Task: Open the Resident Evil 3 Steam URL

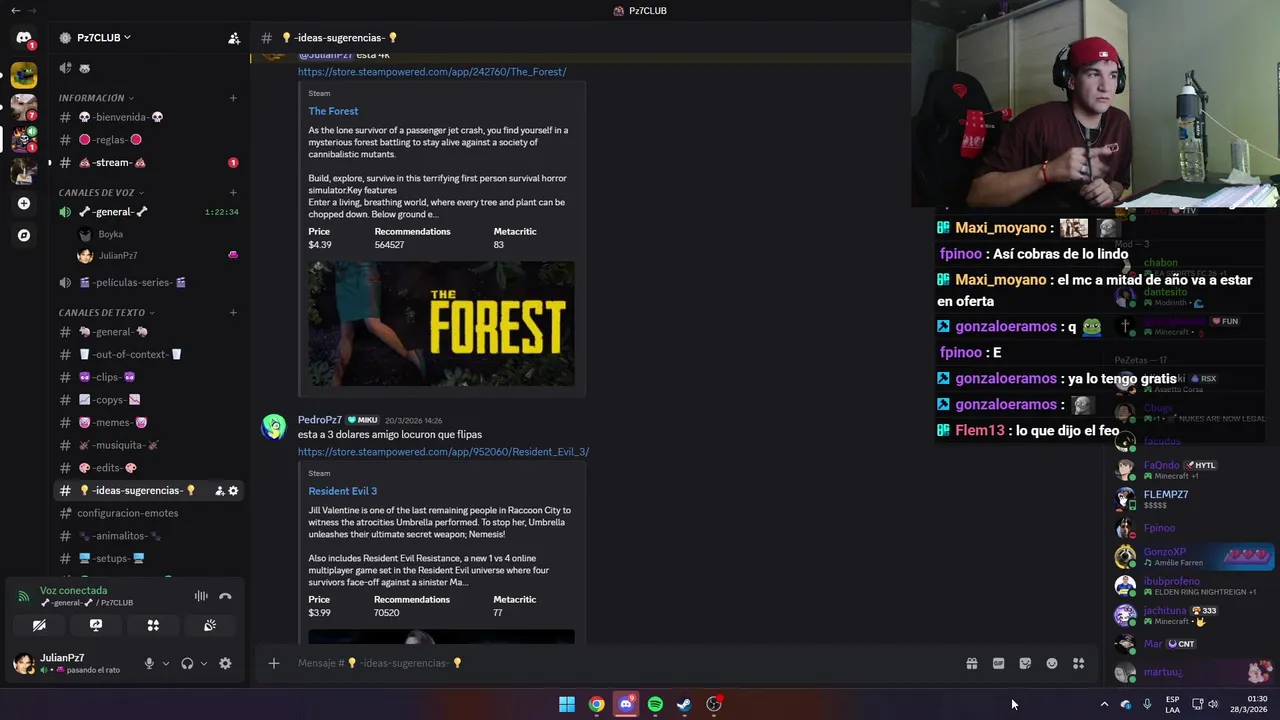Action: (x=443, y=452)
